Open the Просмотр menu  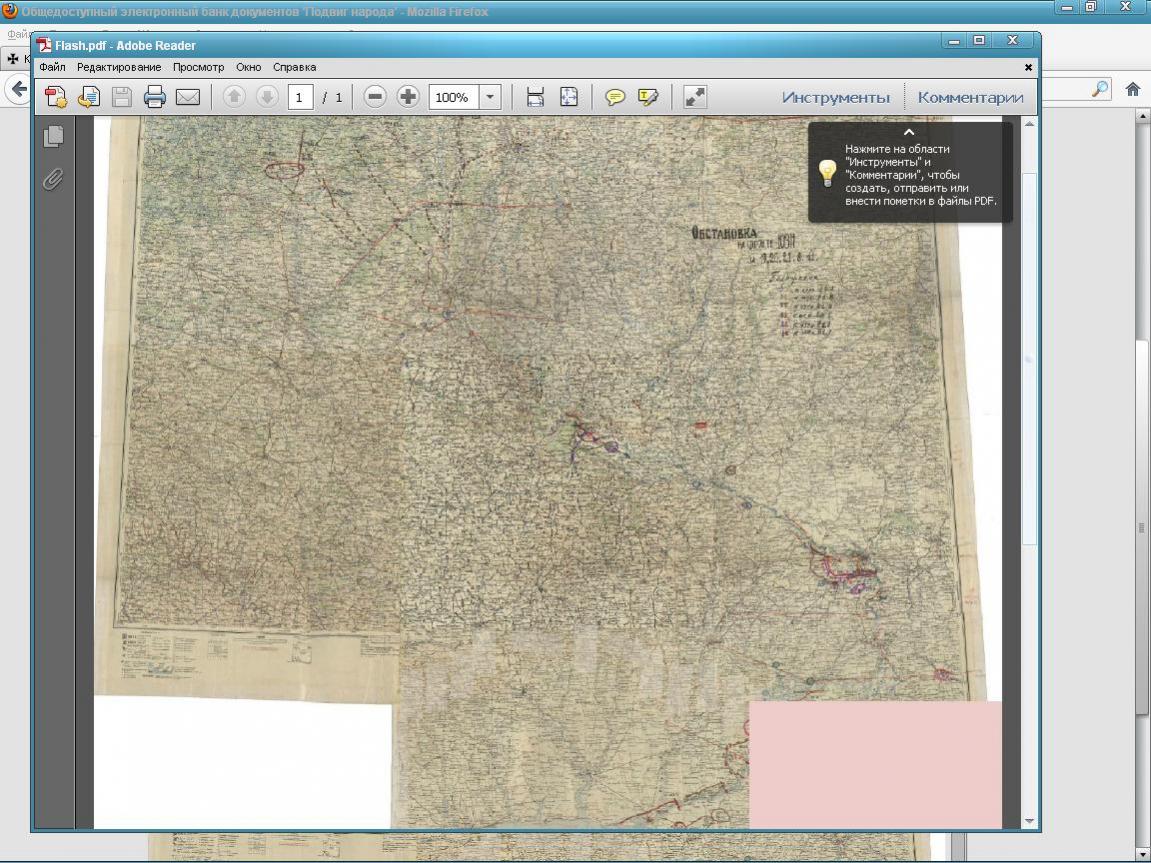198,67
